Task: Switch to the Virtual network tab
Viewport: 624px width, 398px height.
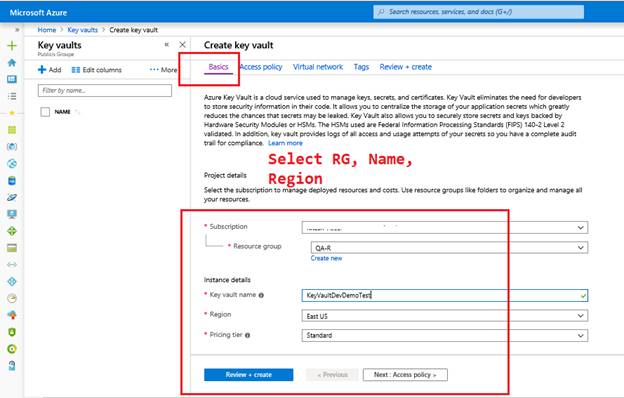Action: pos(318,67)
